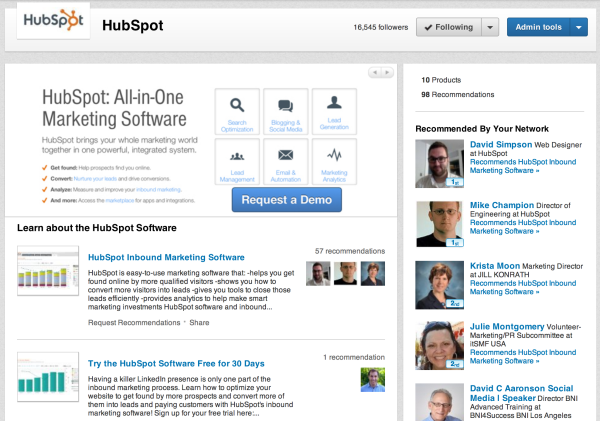Select the Email & Automation envelope tile
The height and width of the screenshot is (421, 600).
point(286,162)
